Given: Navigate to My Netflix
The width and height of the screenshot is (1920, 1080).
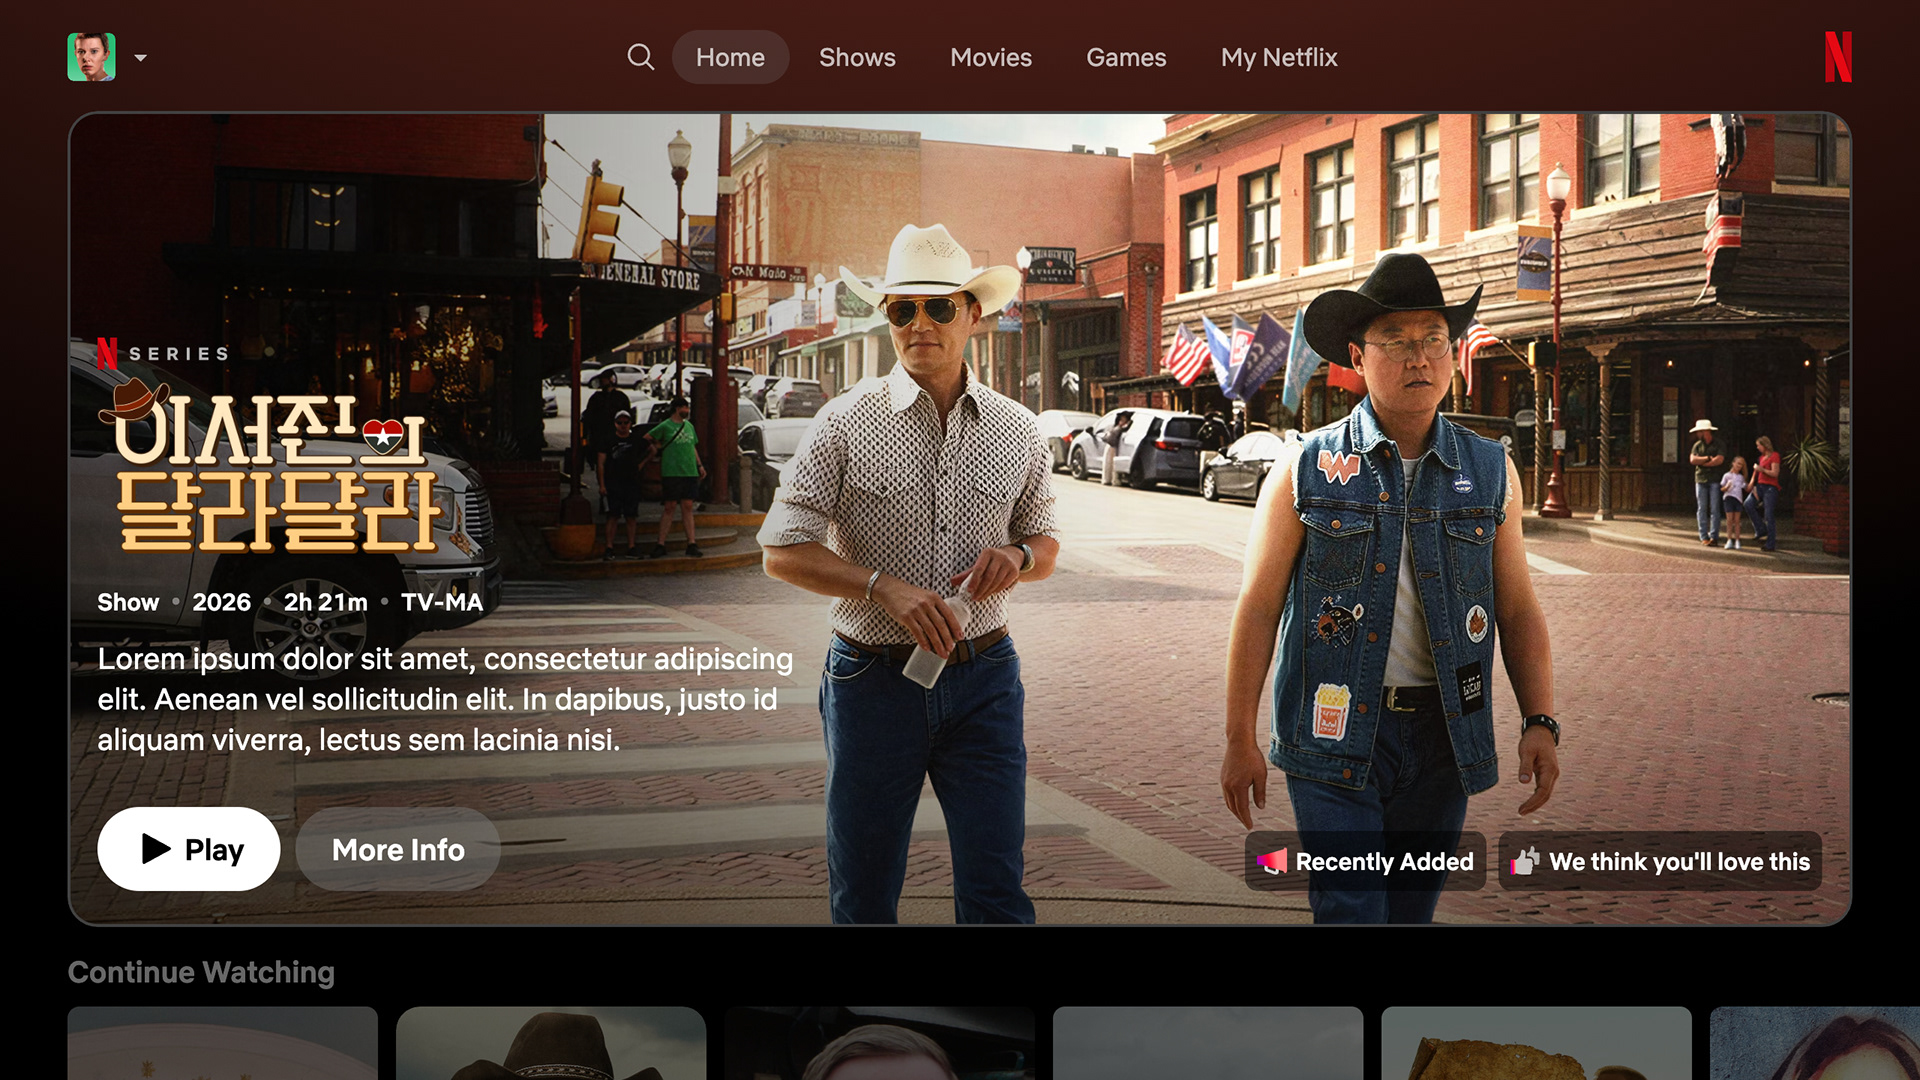Looking at the screenshot, I should point(1278,57).
